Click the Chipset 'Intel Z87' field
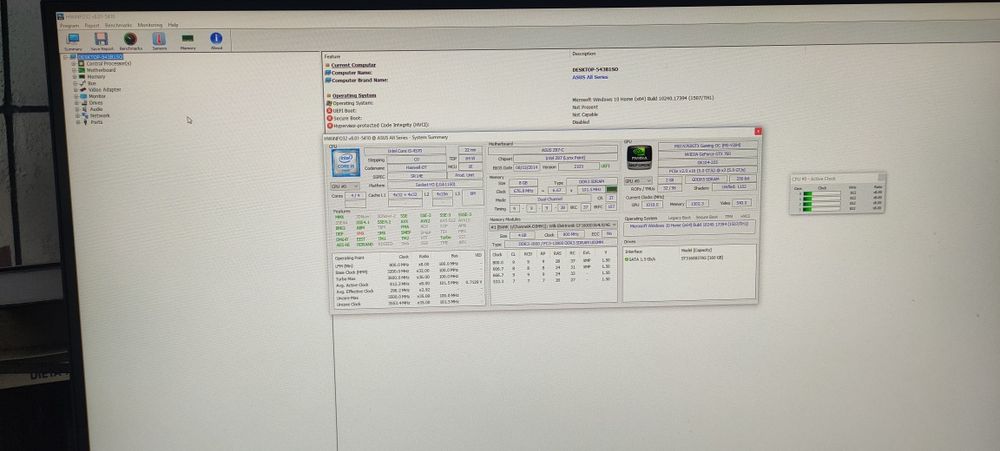Image resolution: width=1000 pixels, height=451 pixels. [x=565, y=158]
